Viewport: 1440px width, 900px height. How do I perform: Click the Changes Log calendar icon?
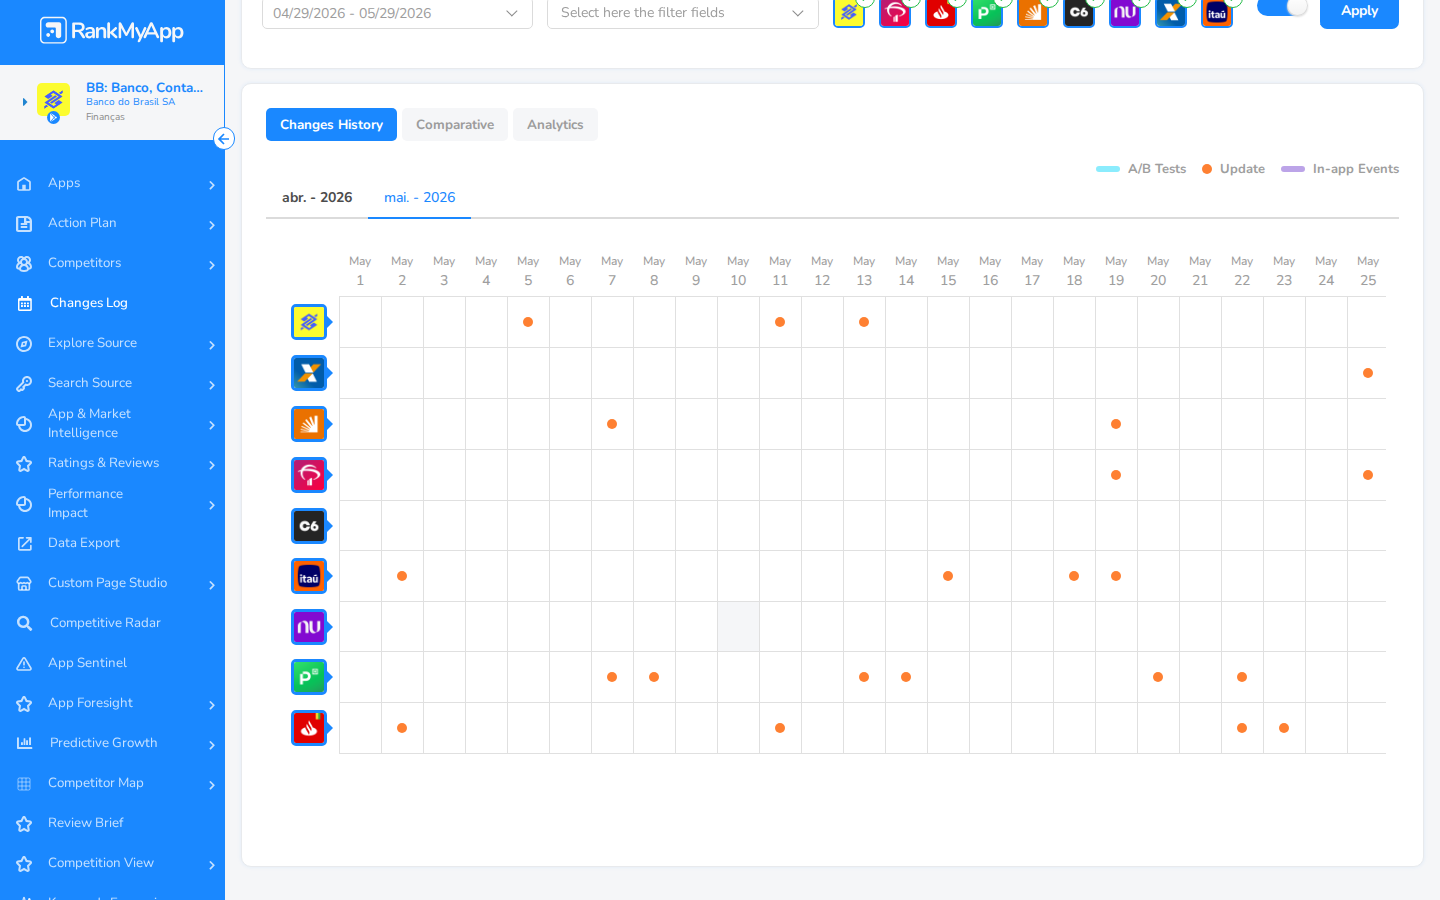coord(24,303)
